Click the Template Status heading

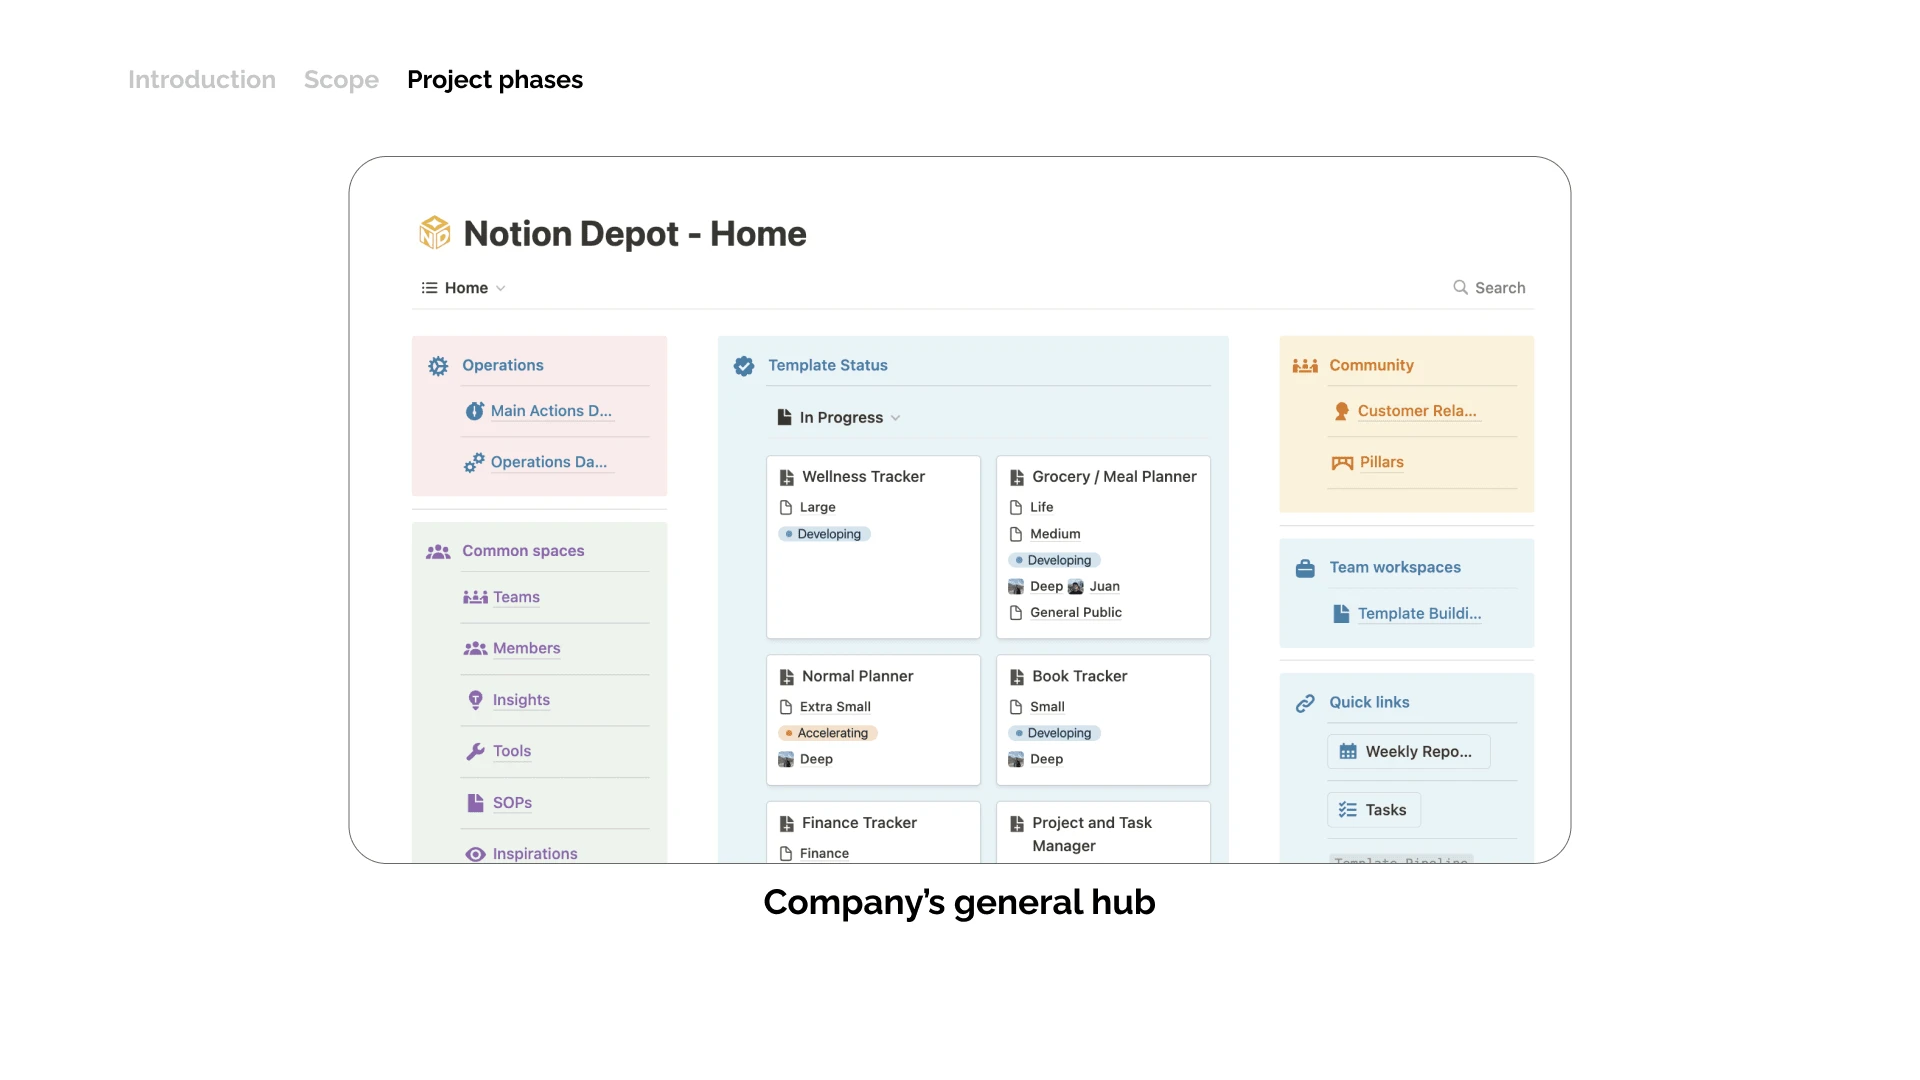828,366
